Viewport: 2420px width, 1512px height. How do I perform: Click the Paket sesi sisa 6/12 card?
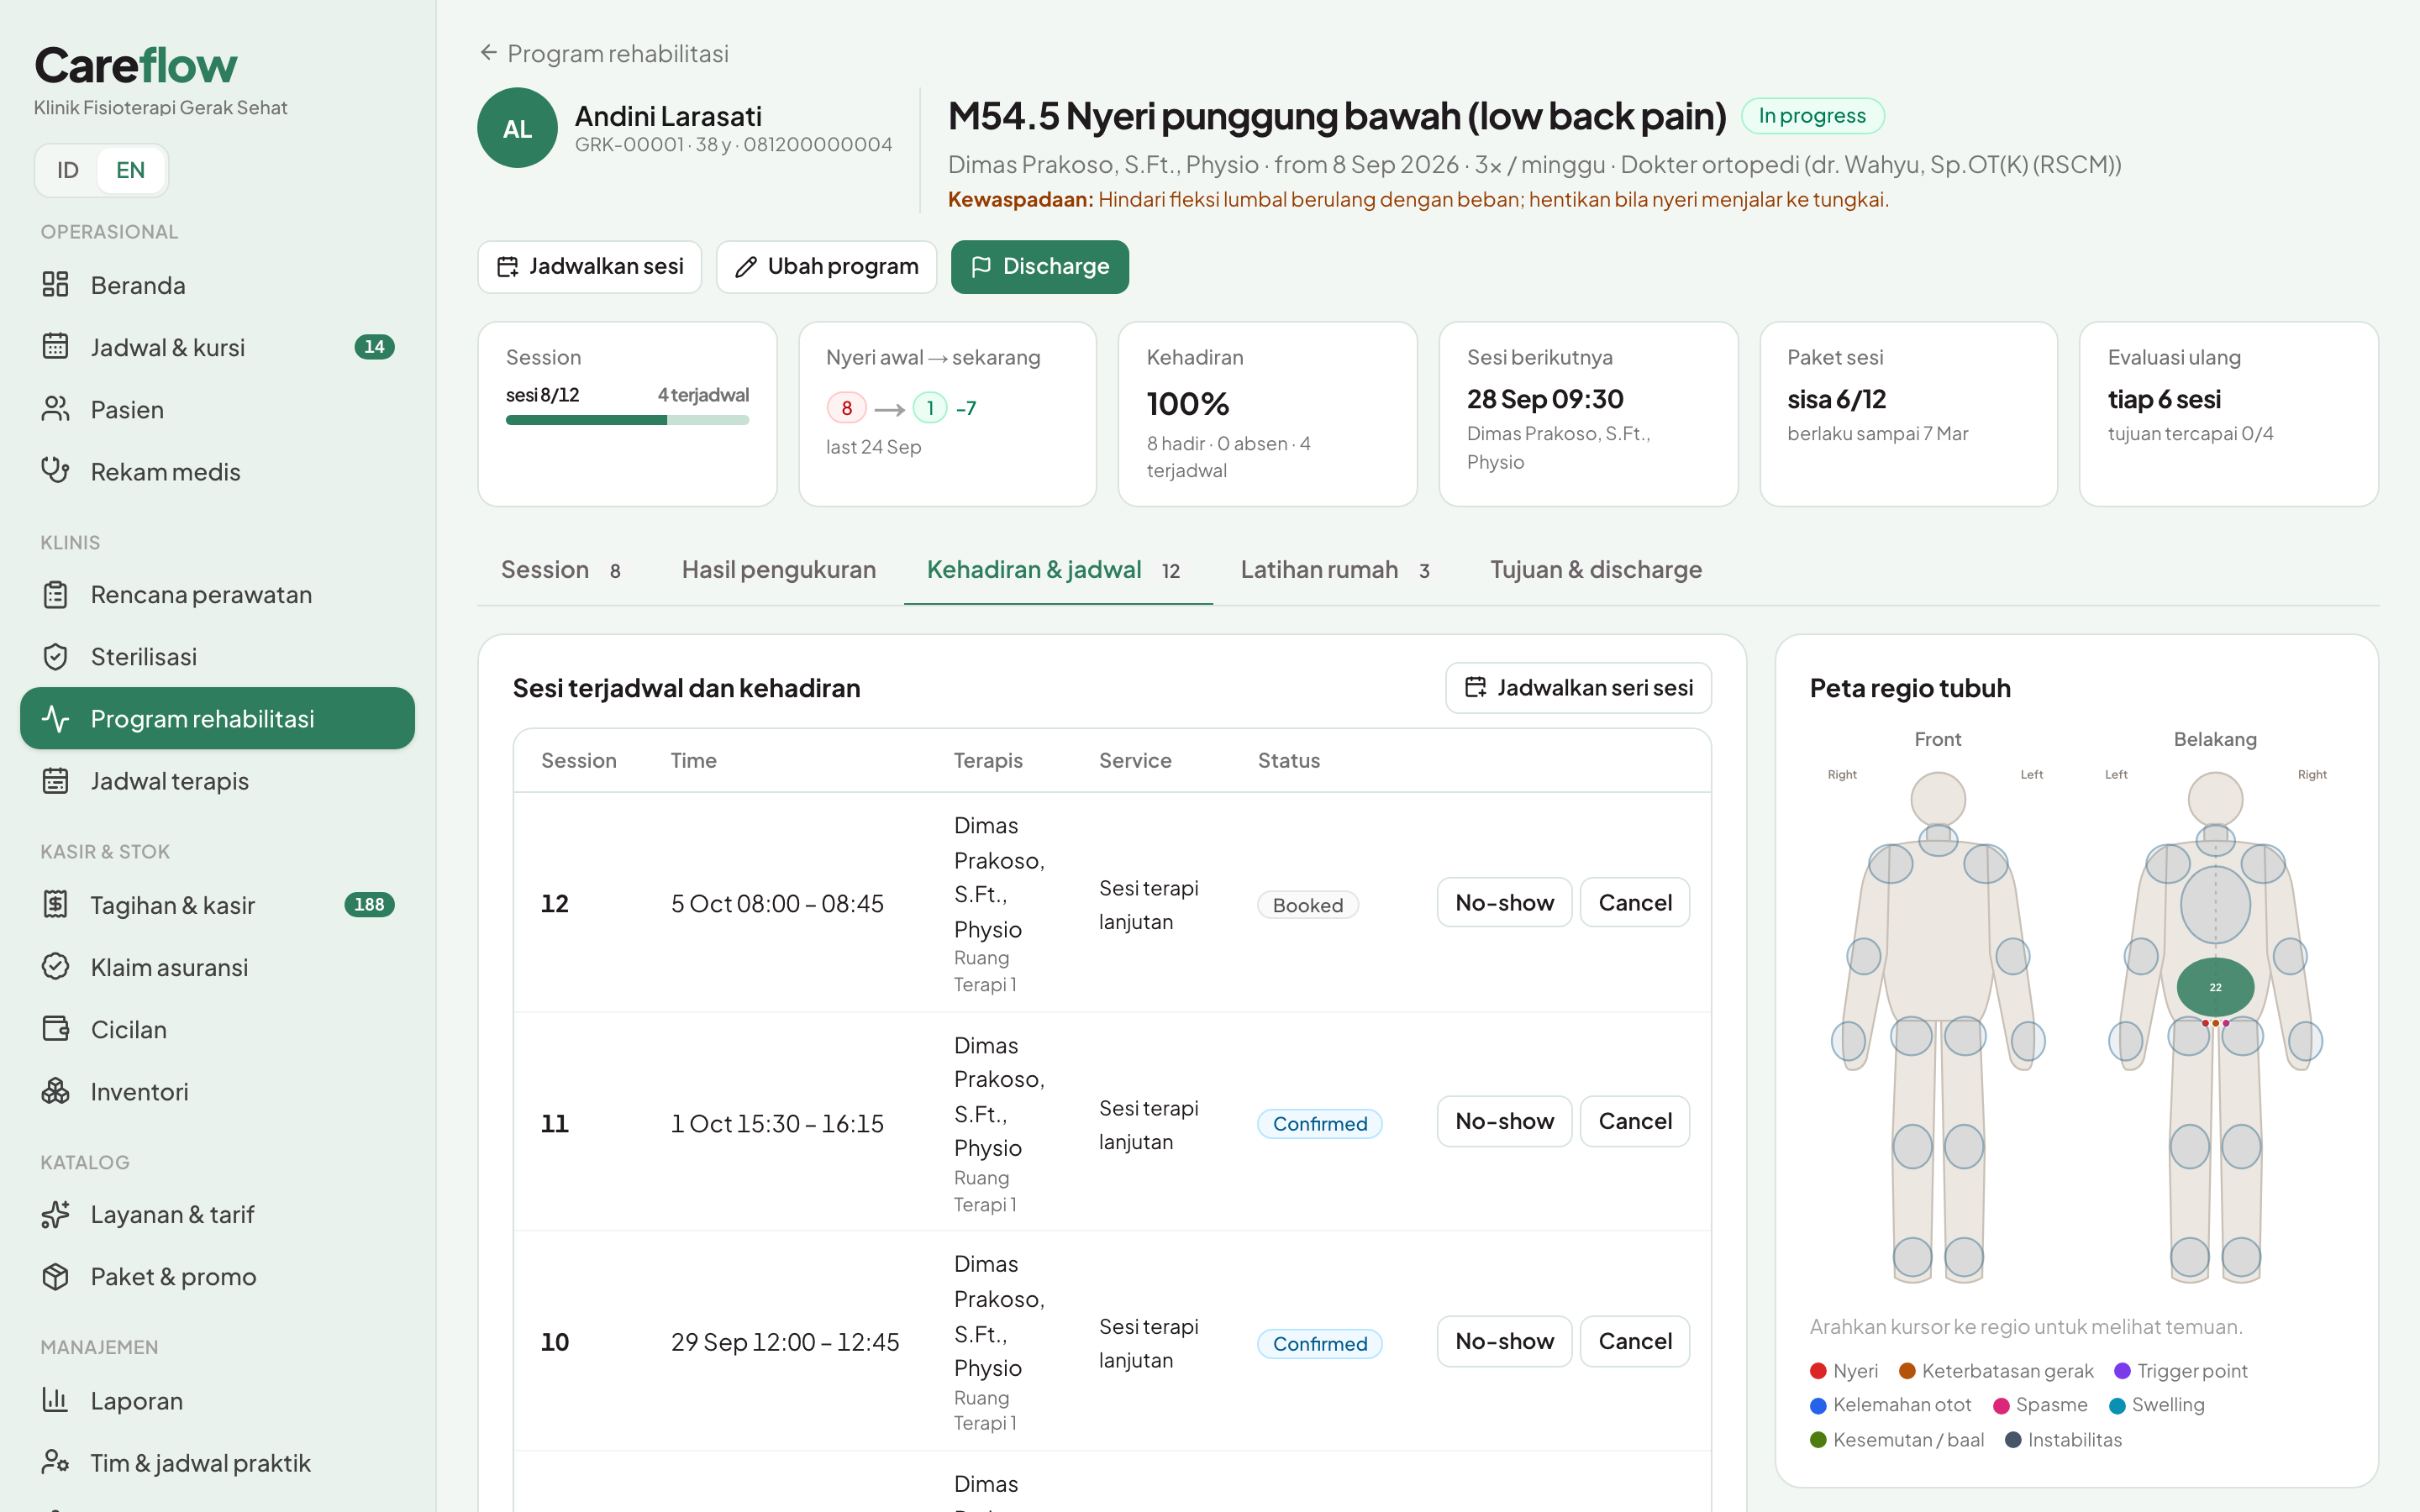[x=1908, y=414]
